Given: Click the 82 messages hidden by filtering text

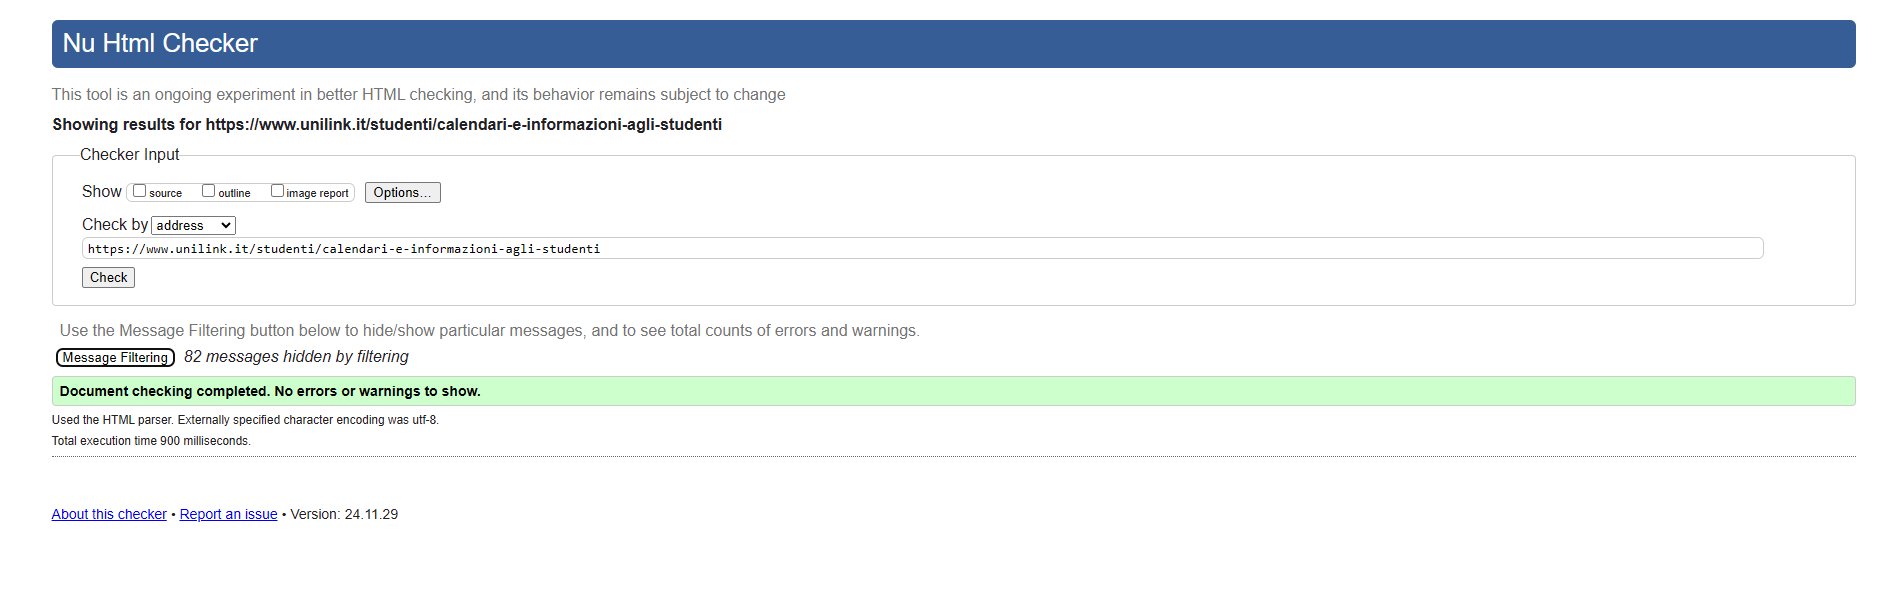Looking at the screenshot, I should point(296,357).
